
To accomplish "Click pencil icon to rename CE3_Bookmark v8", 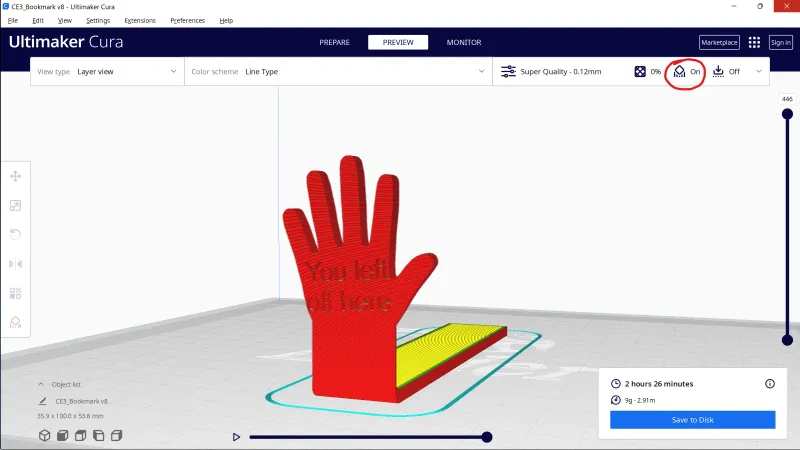I will [43, 401].
